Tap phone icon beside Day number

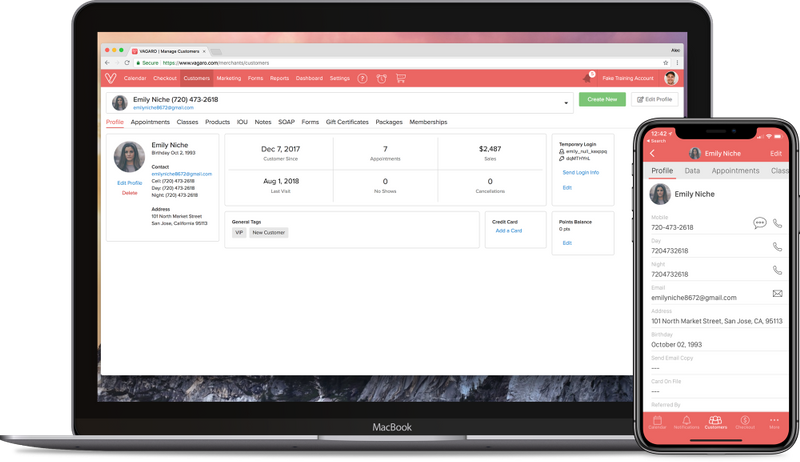[777, 246]
